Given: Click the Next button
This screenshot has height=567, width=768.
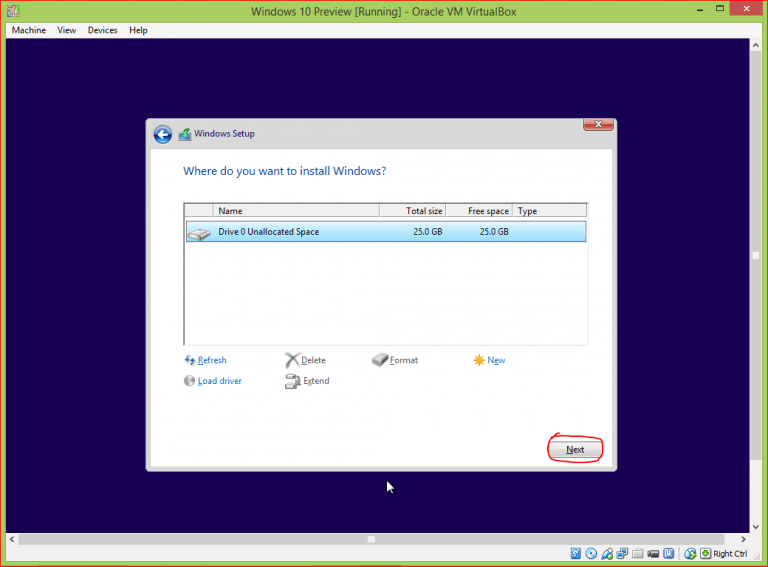Looking at the screenshot, I should (575, 449).
